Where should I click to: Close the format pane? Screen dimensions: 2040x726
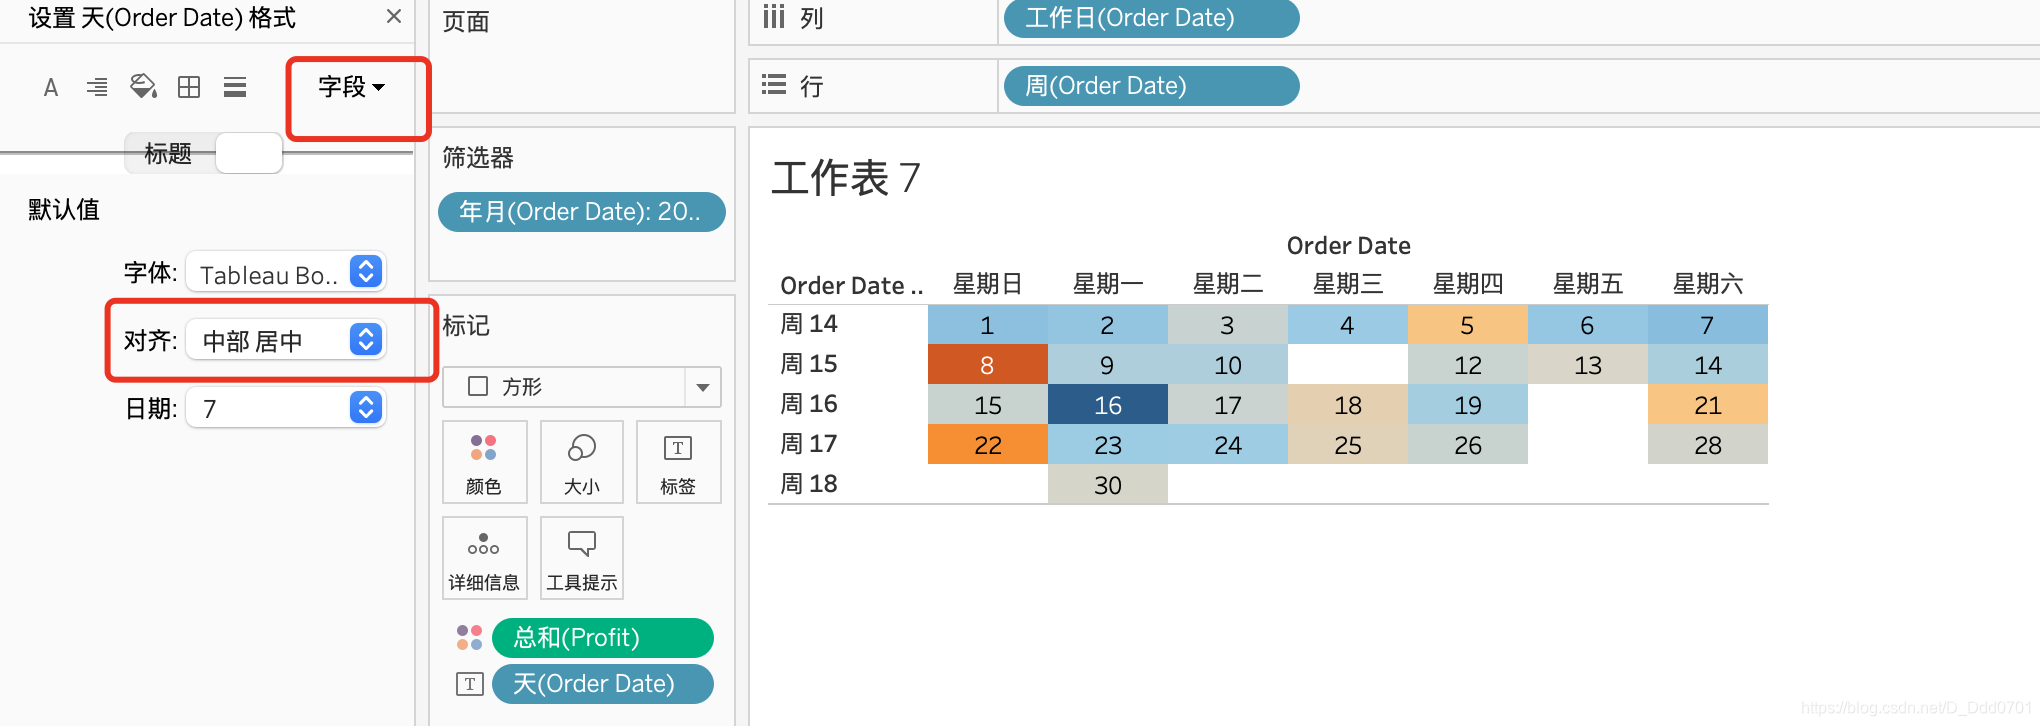(393, 16)
